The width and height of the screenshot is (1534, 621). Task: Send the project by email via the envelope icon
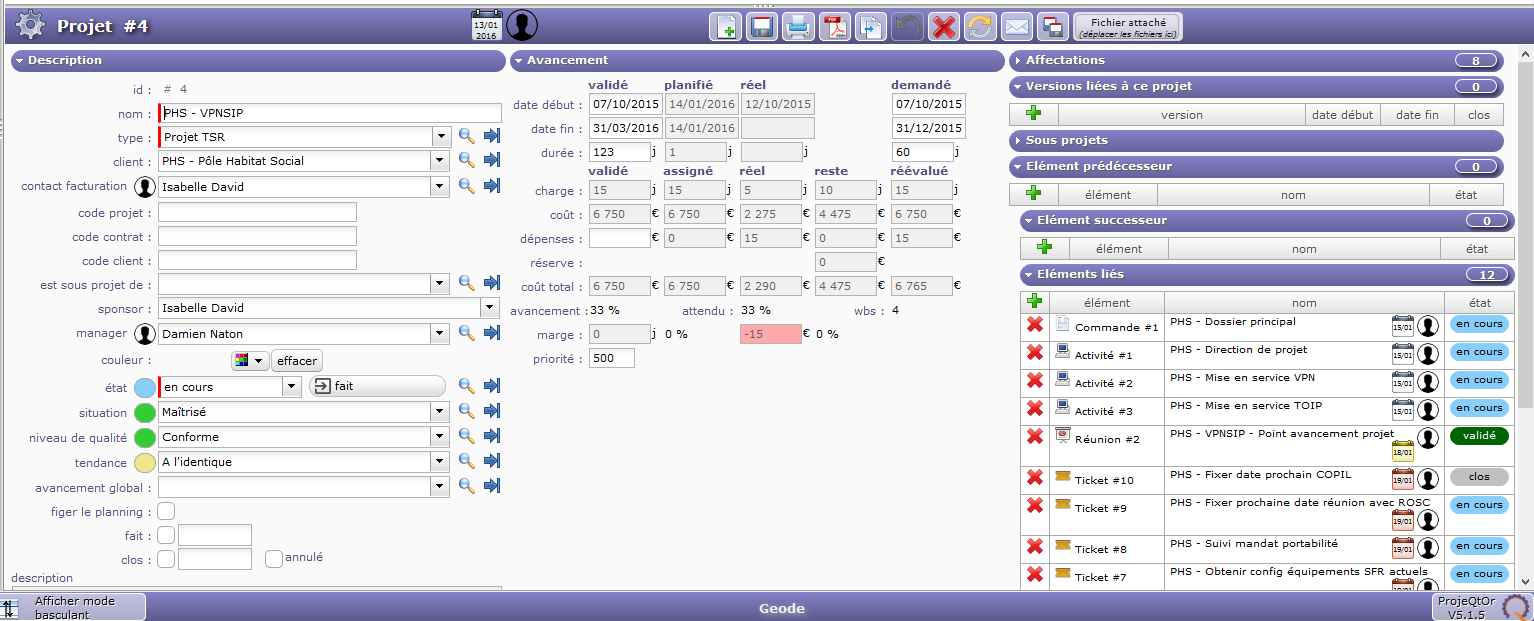pyautogui.click(x=1016, y=27)
